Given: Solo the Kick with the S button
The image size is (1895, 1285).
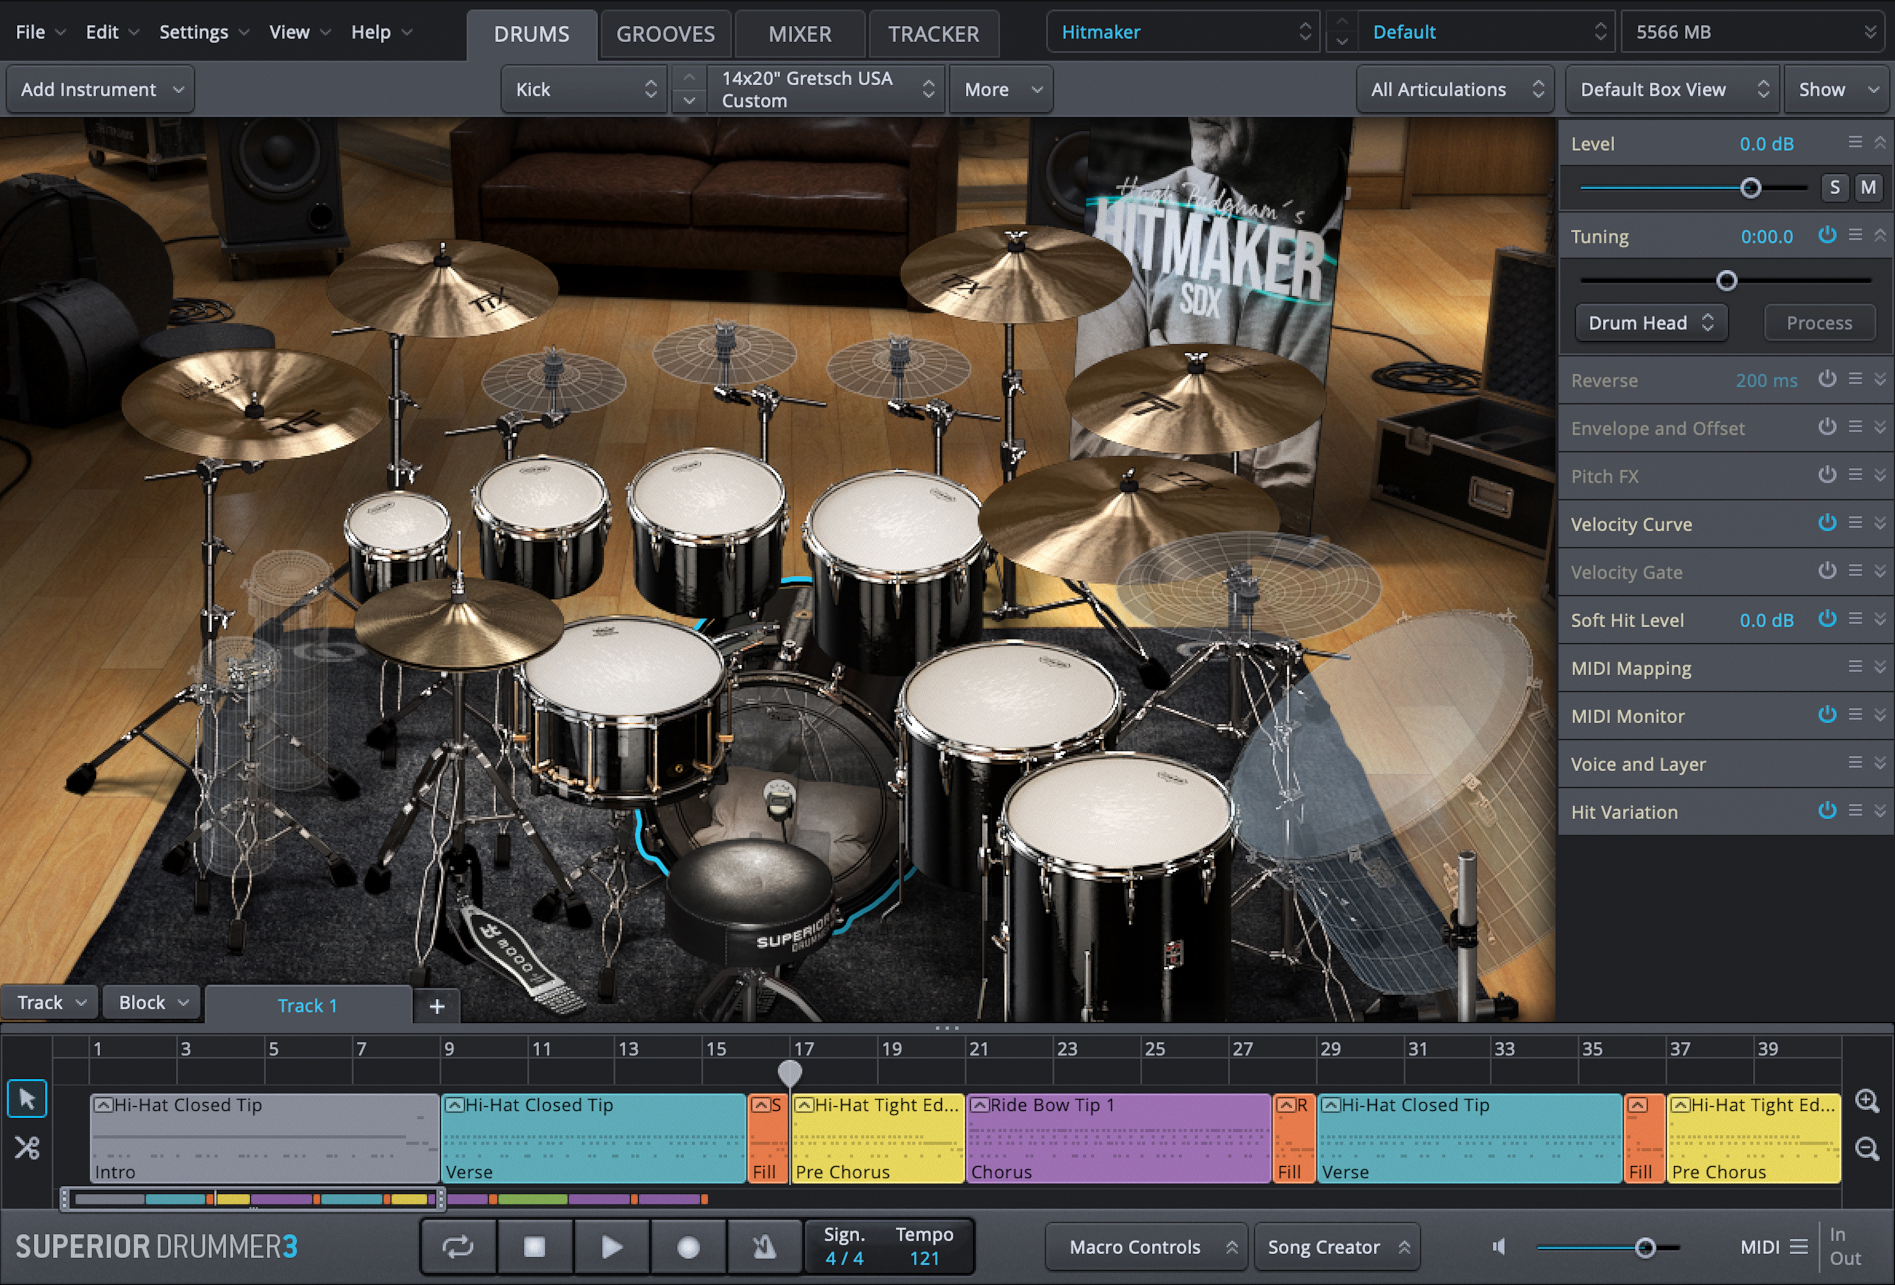Looking at the screenshot, I should [1835, 187].
